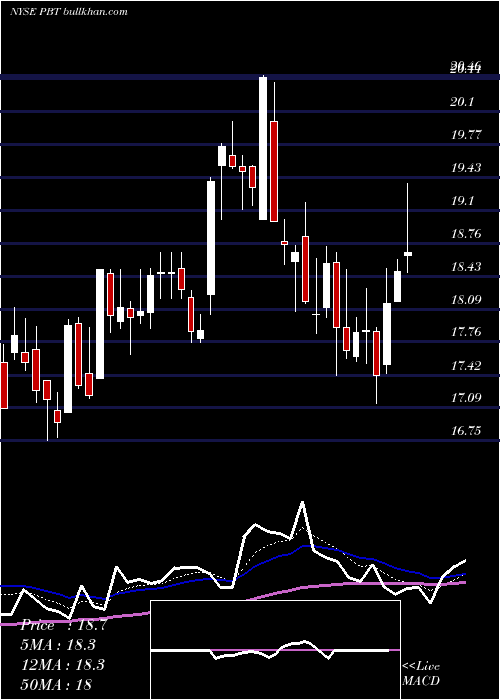500x700 pixels.
Task: Click the 12MA : 18.3 readout
Action: 62,664
